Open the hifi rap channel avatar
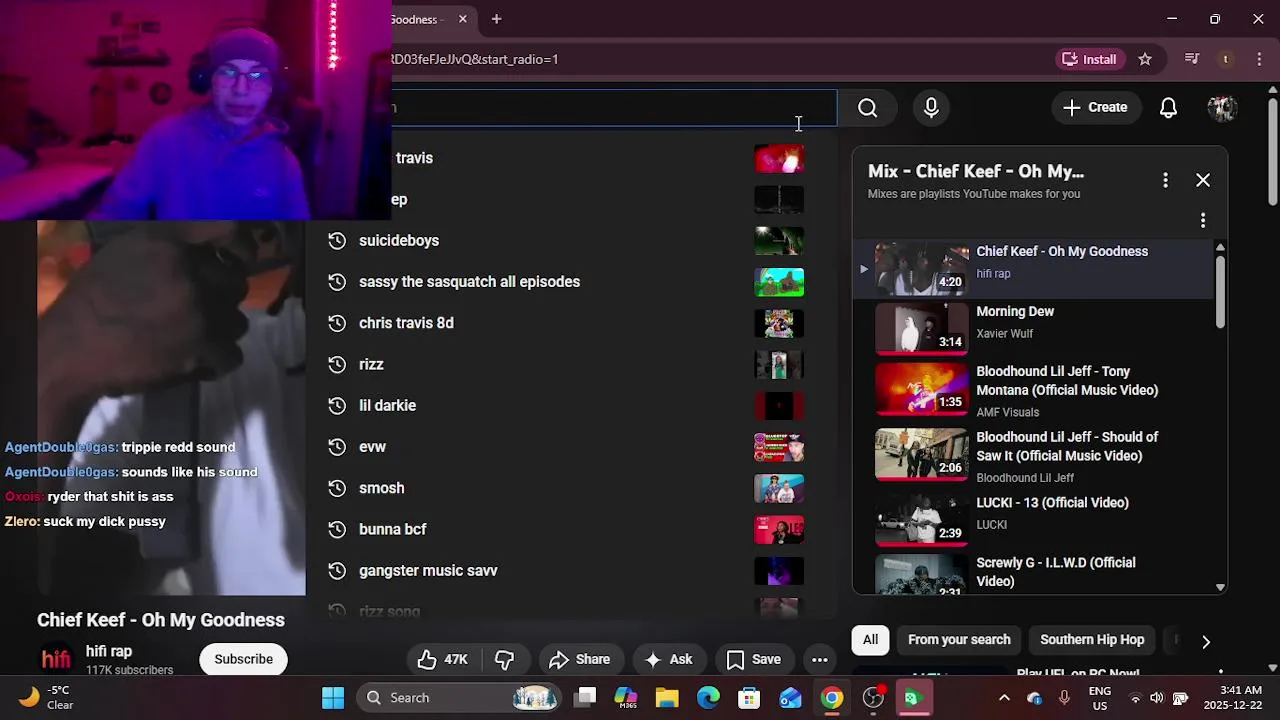Screen dimensions: 1280x720 56,660
